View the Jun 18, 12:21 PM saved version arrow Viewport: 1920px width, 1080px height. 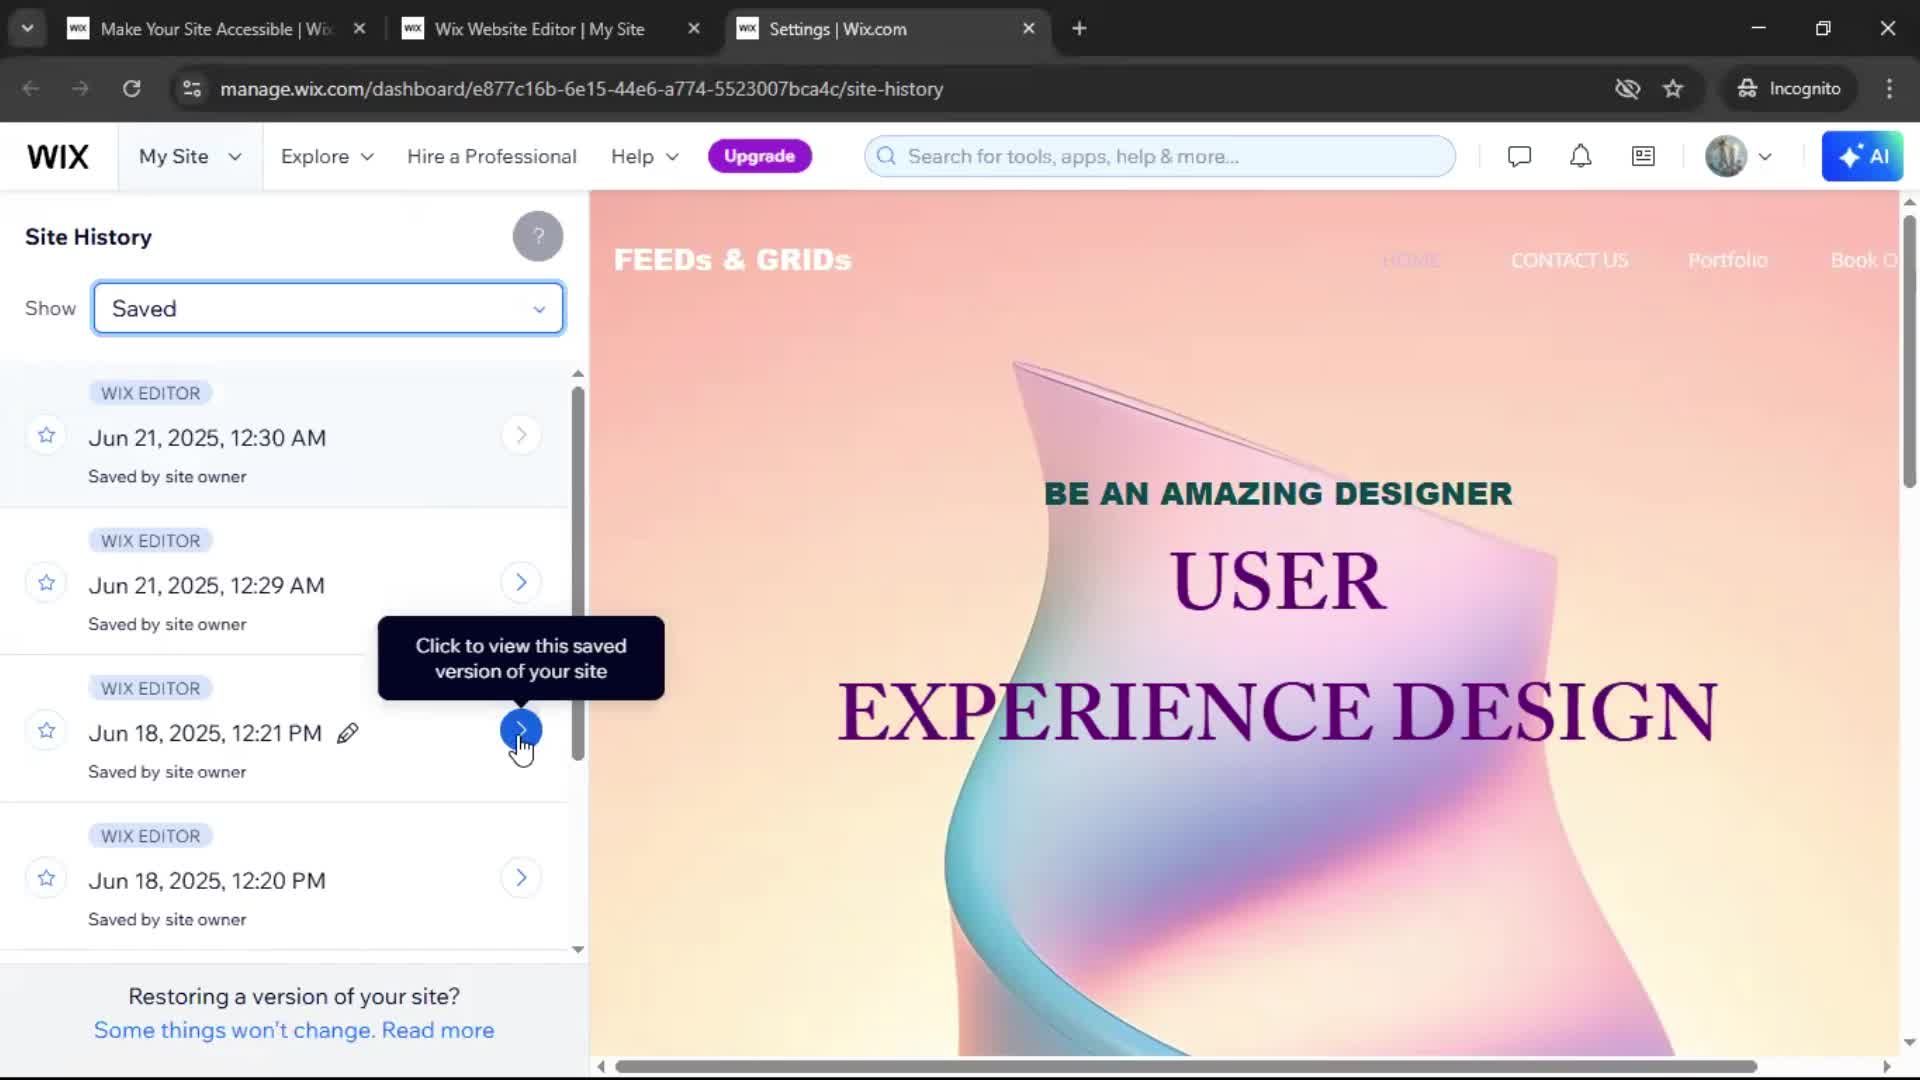coord(521,731)
